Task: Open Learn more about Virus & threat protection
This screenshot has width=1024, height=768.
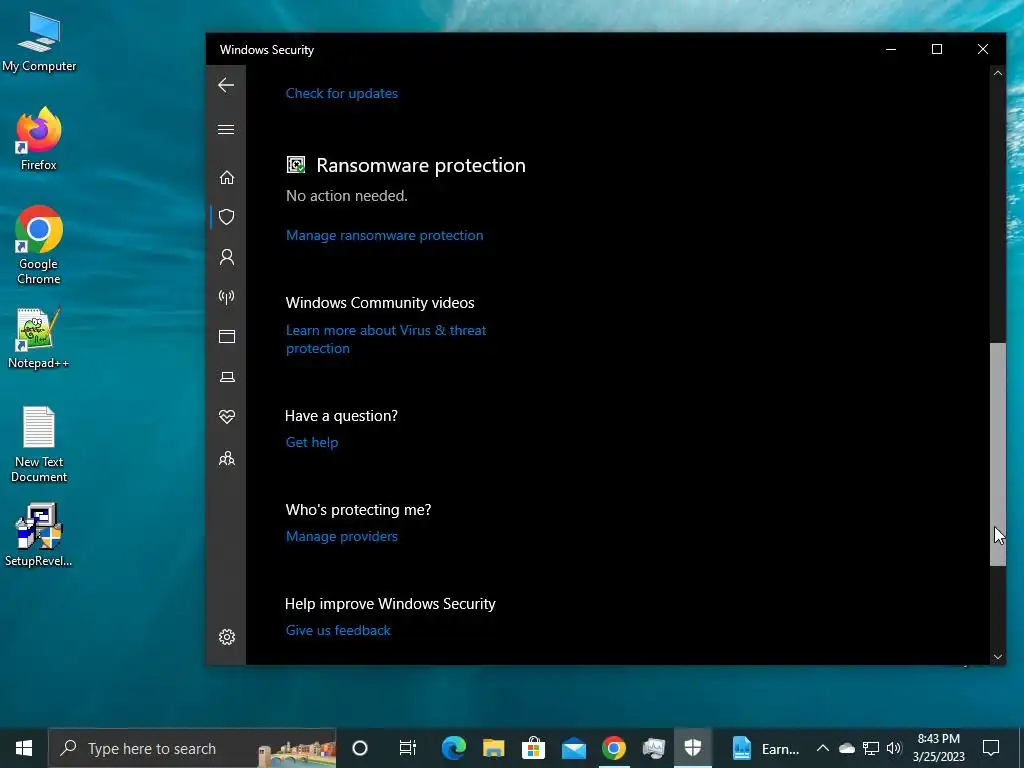Action: [386, 339]
